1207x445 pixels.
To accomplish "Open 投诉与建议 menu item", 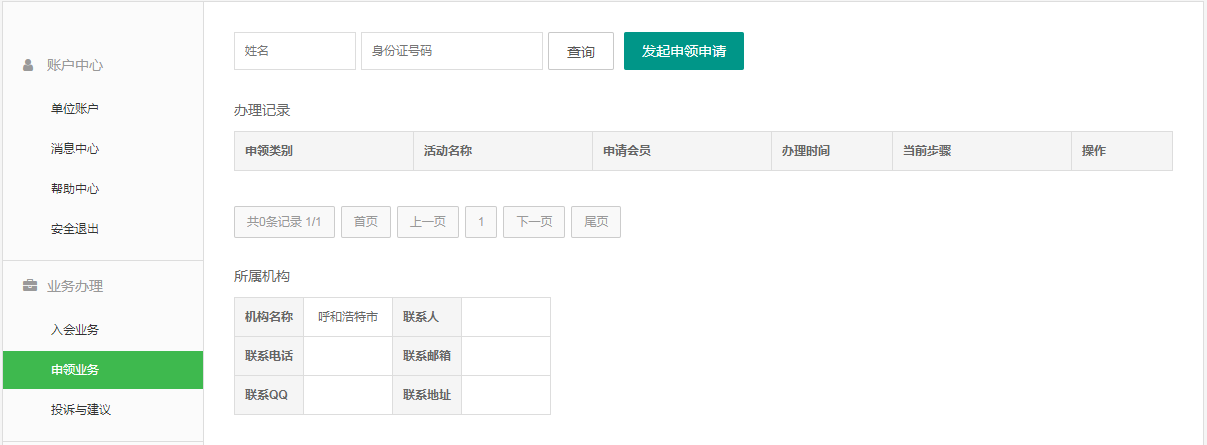I will click(81, 410).
